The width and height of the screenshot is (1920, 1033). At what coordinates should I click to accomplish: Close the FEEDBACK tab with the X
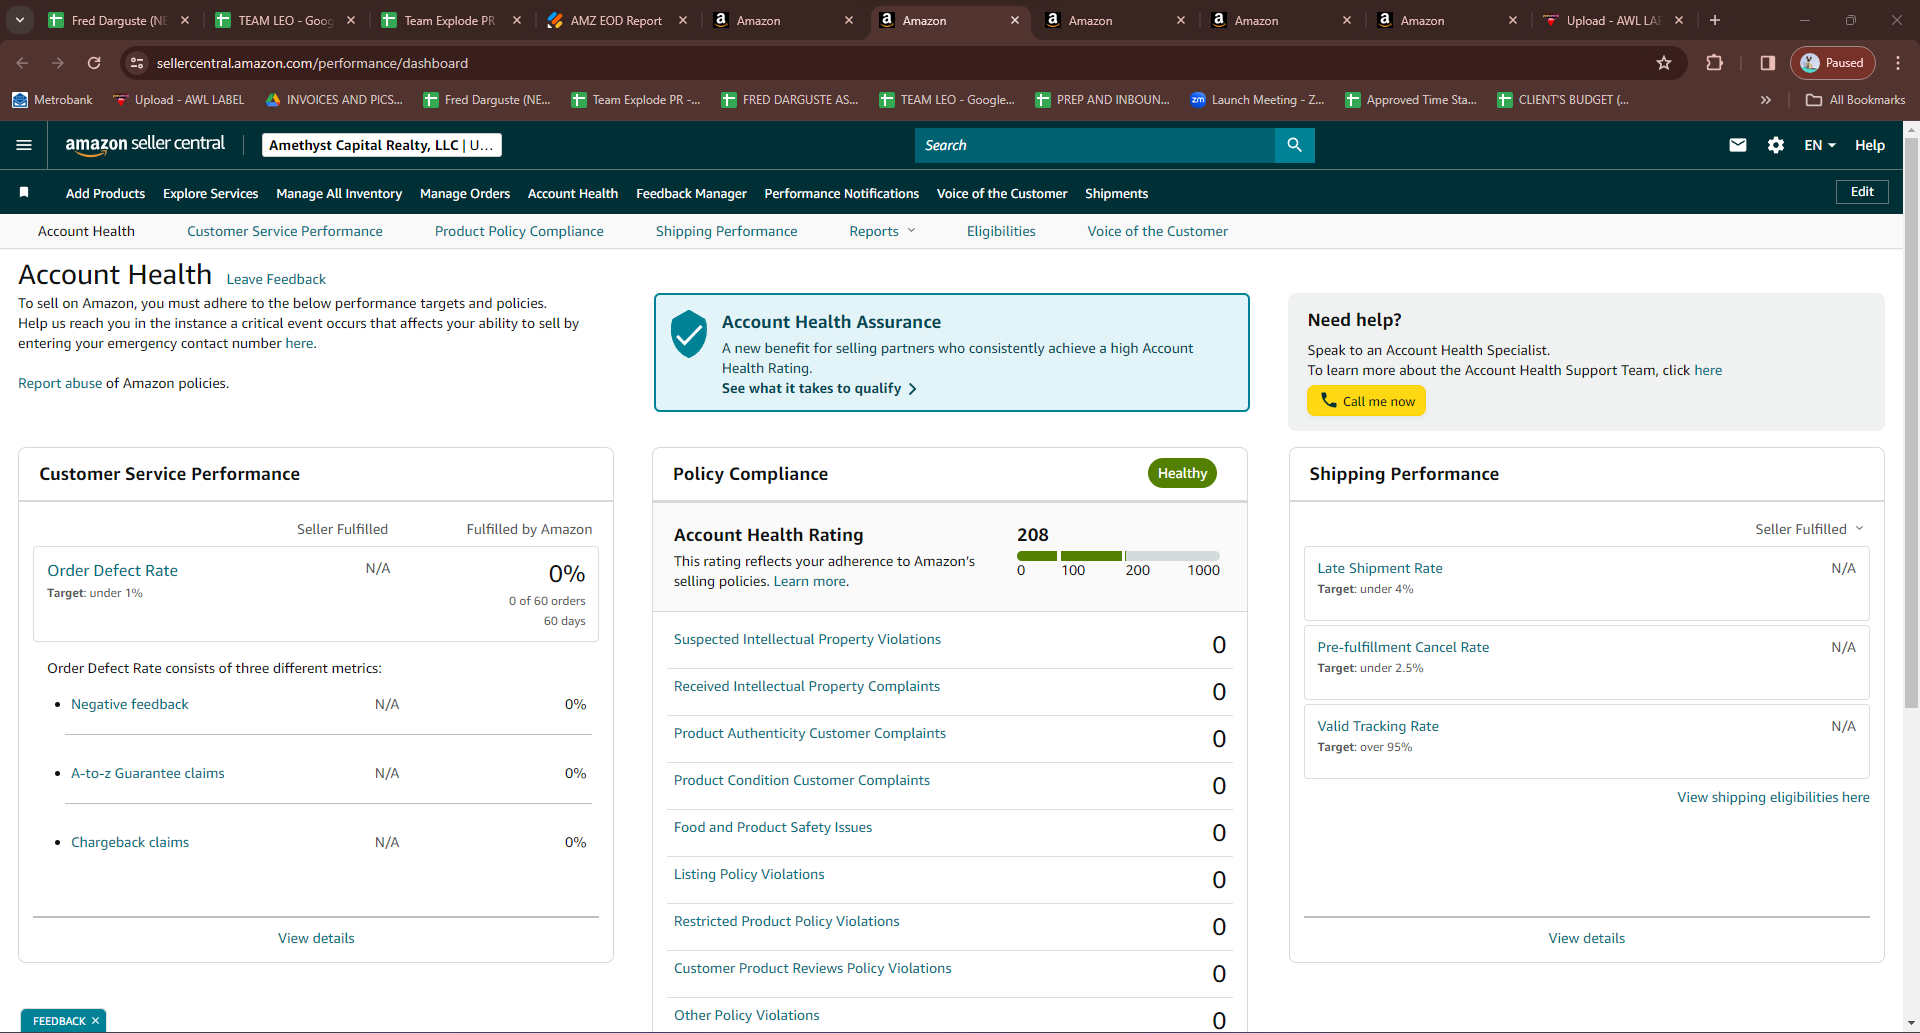coord(95,1021)
